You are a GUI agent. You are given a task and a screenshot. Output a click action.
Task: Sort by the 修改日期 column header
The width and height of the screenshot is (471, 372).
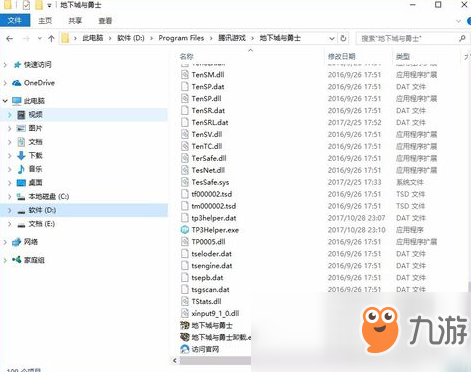(342, 56)
